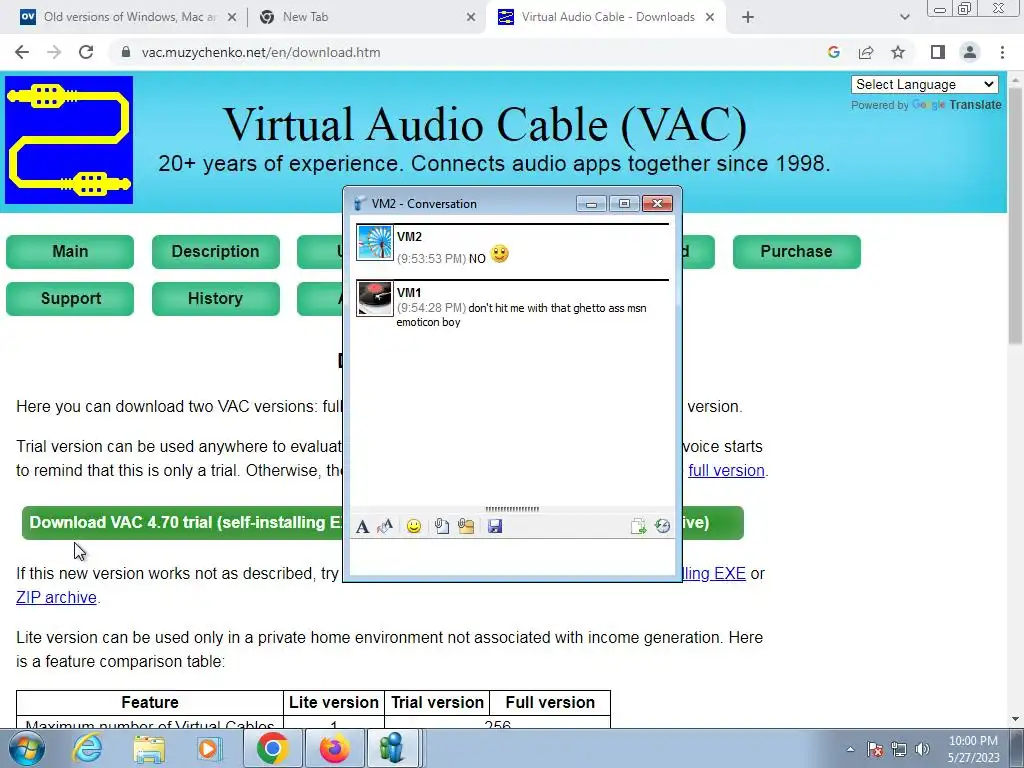Share this page via share icon
The height and width of the screenshot is (768, 1024).
pyautogui.click(x=866, y=52)
